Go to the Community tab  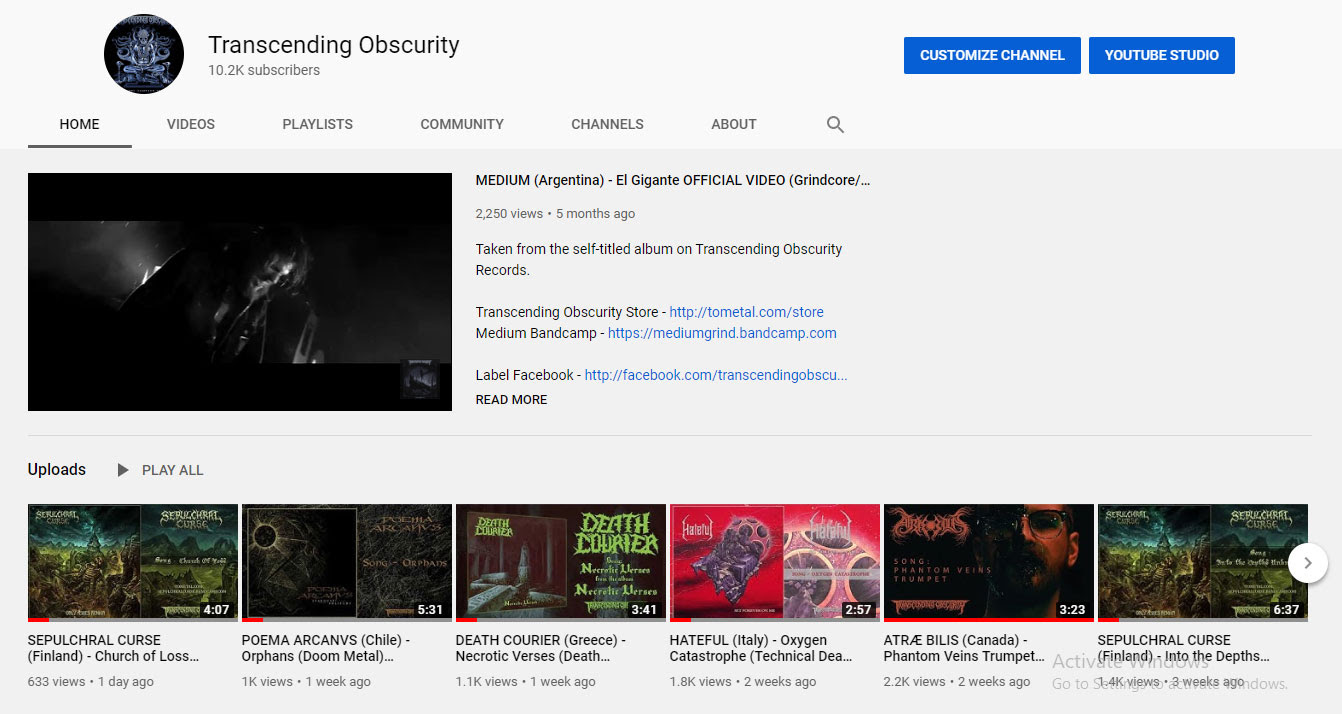(x=462, y=124)
